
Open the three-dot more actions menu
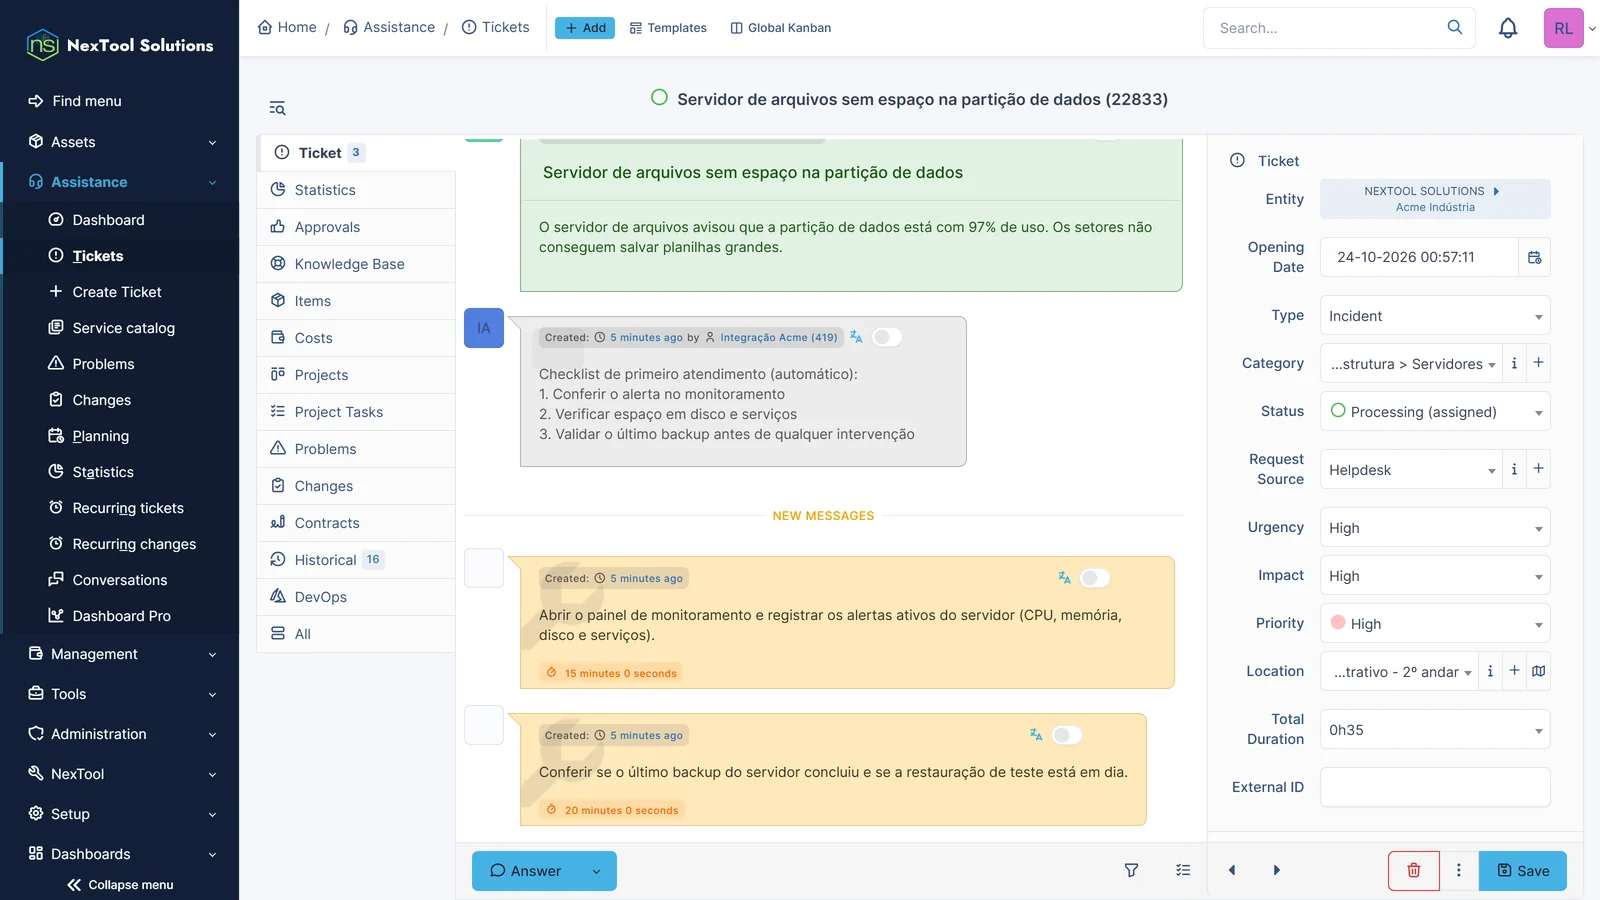pyautogui.click(x=1459, y=871)
